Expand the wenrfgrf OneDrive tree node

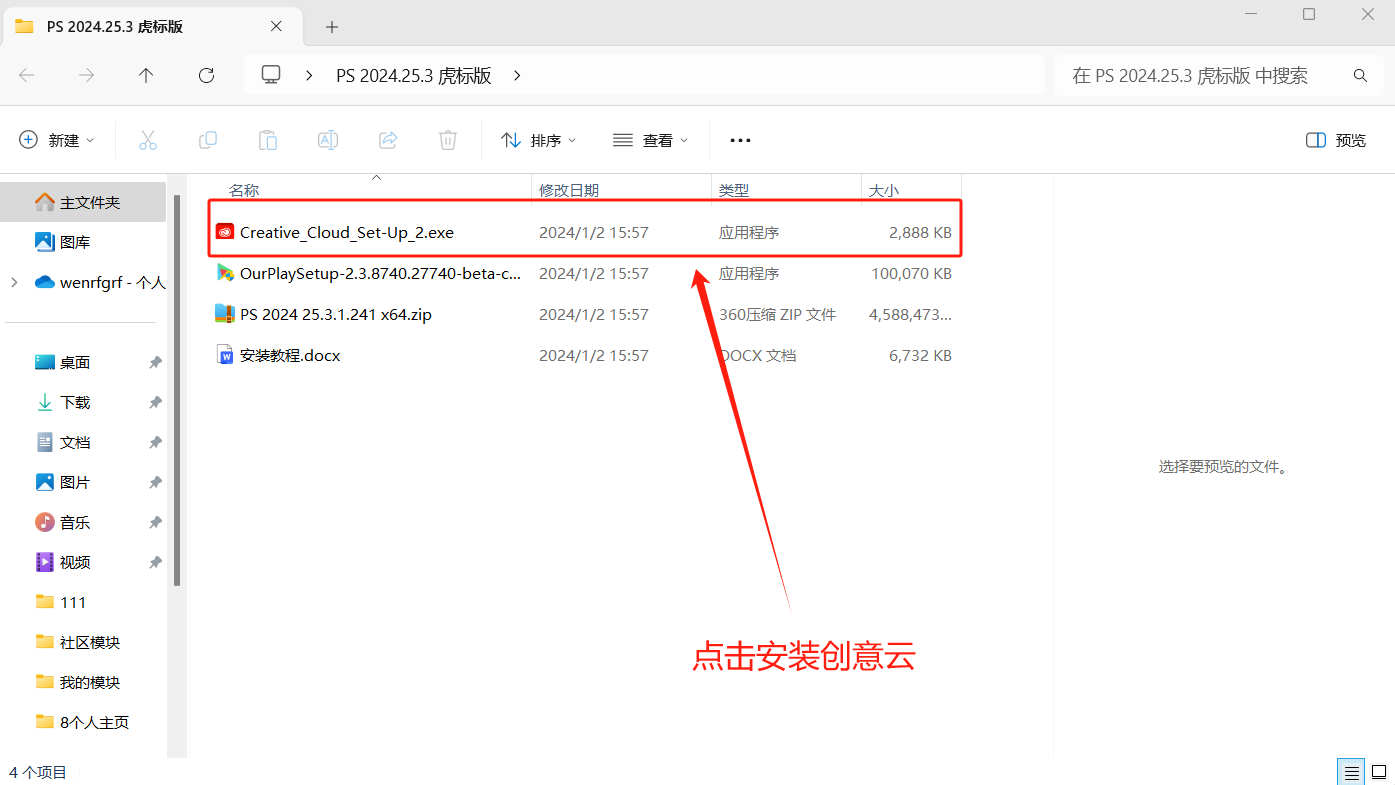click(14, 282)
